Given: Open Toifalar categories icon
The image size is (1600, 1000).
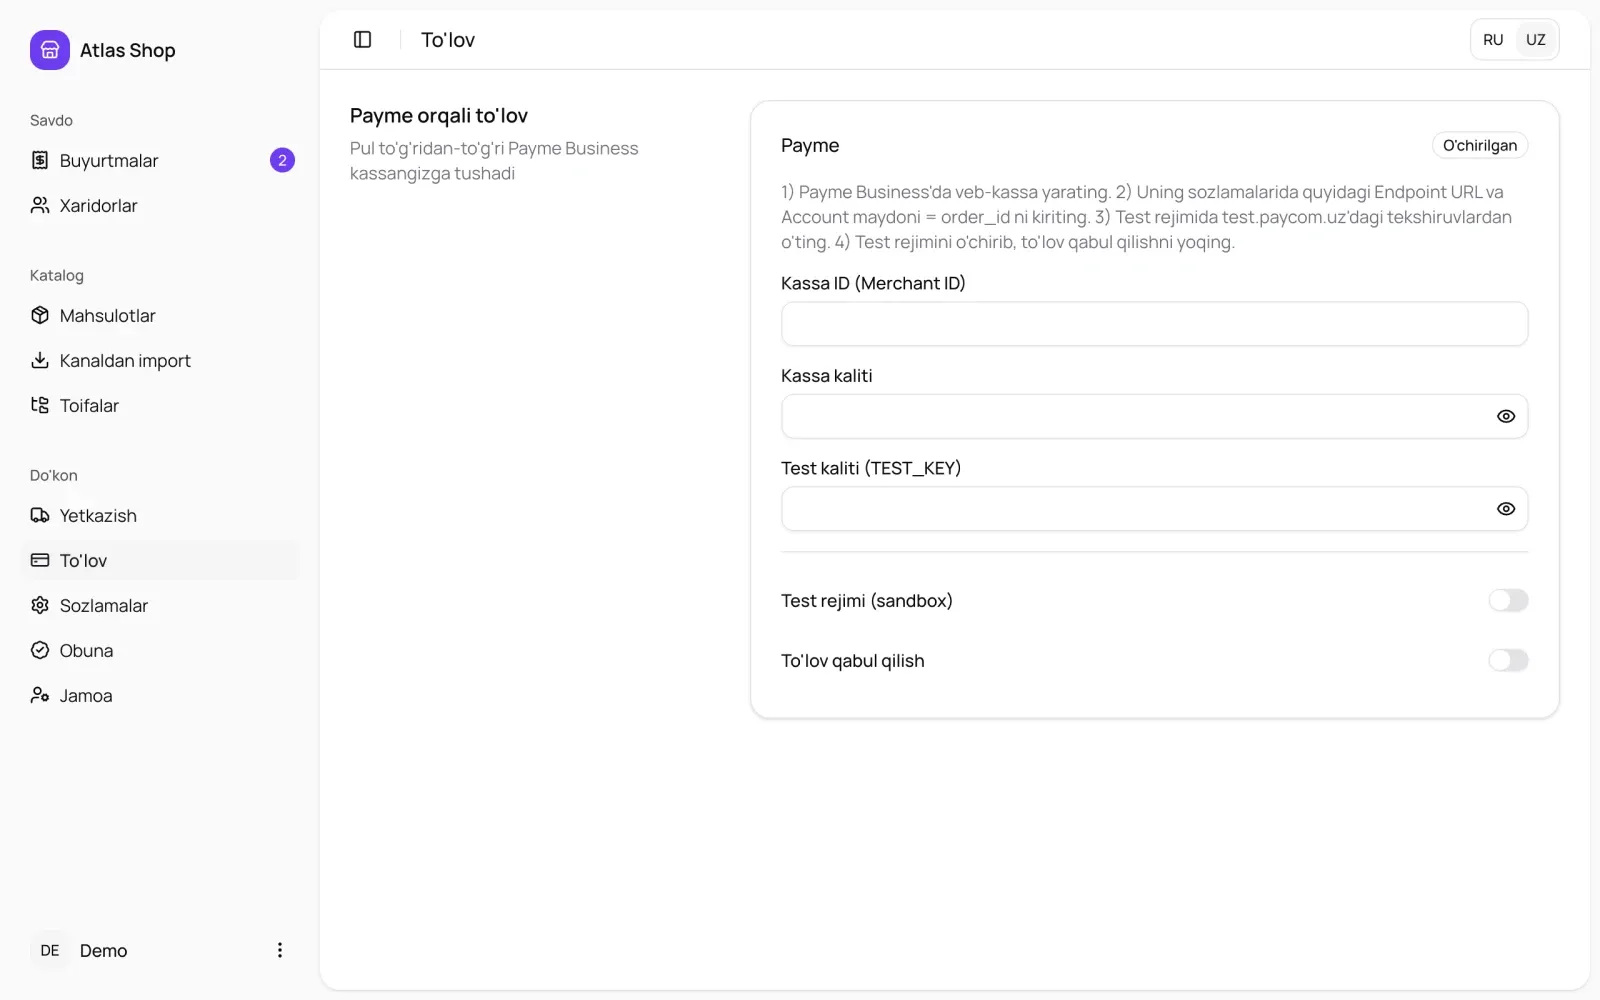Looking at the screenshot, I should pos(40,405).
